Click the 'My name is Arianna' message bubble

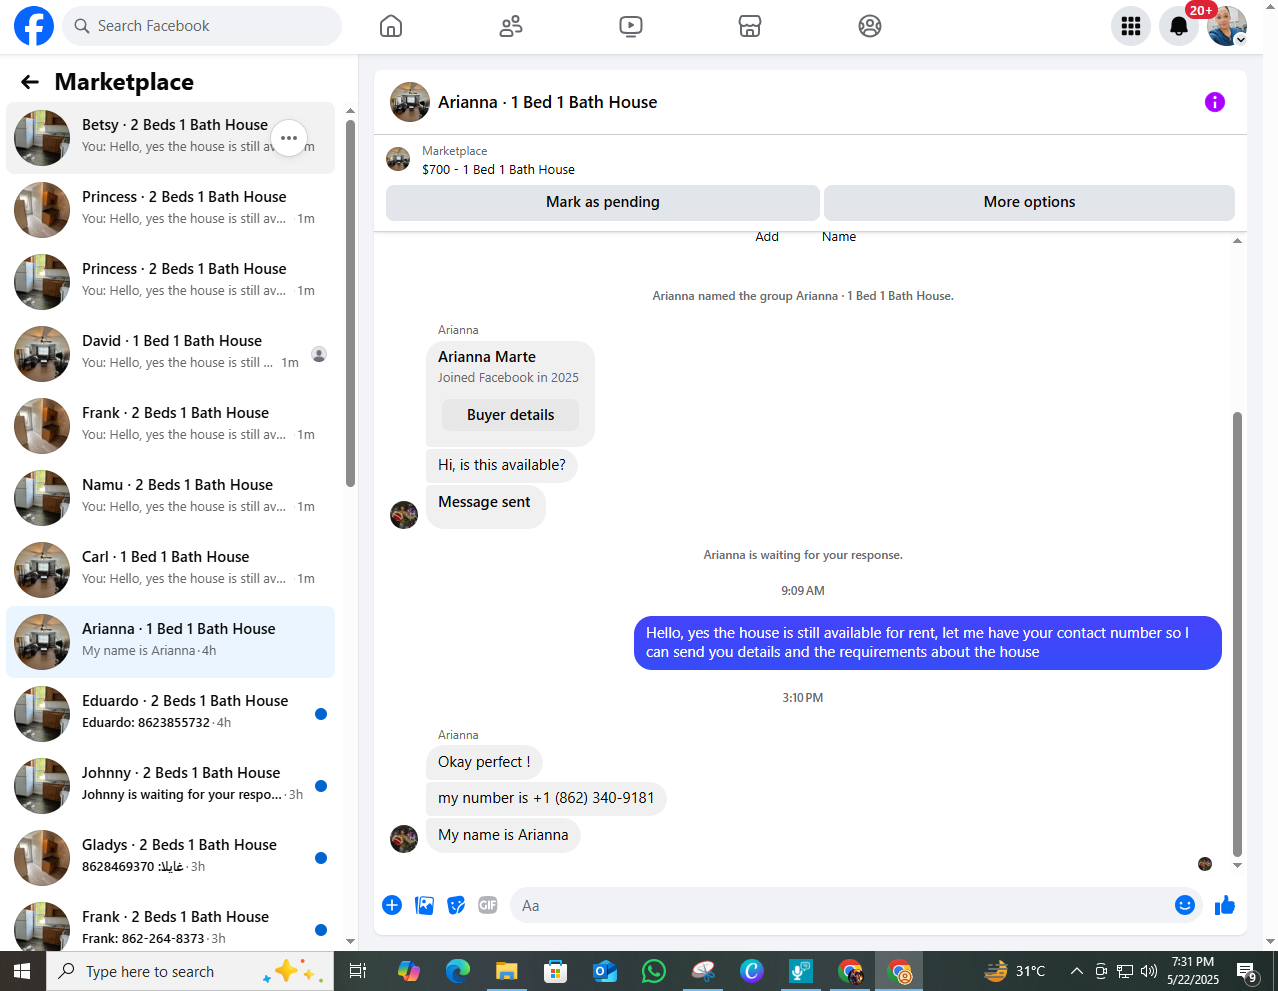[503, 835]
